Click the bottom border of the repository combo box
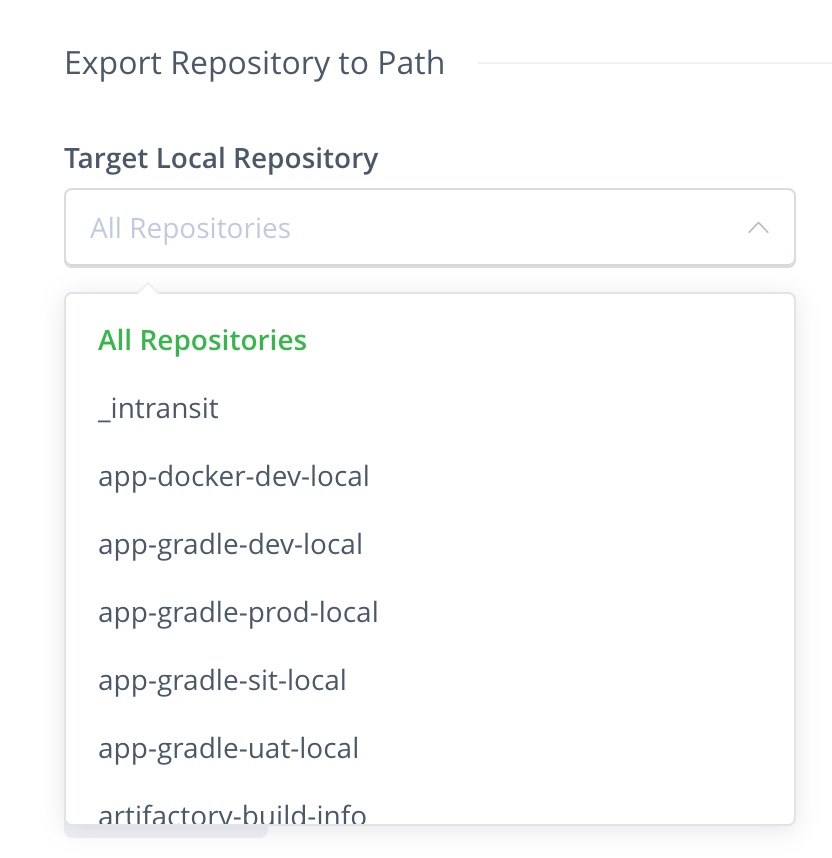The height and width of the screenshot is (858, 832). [430, 265]
